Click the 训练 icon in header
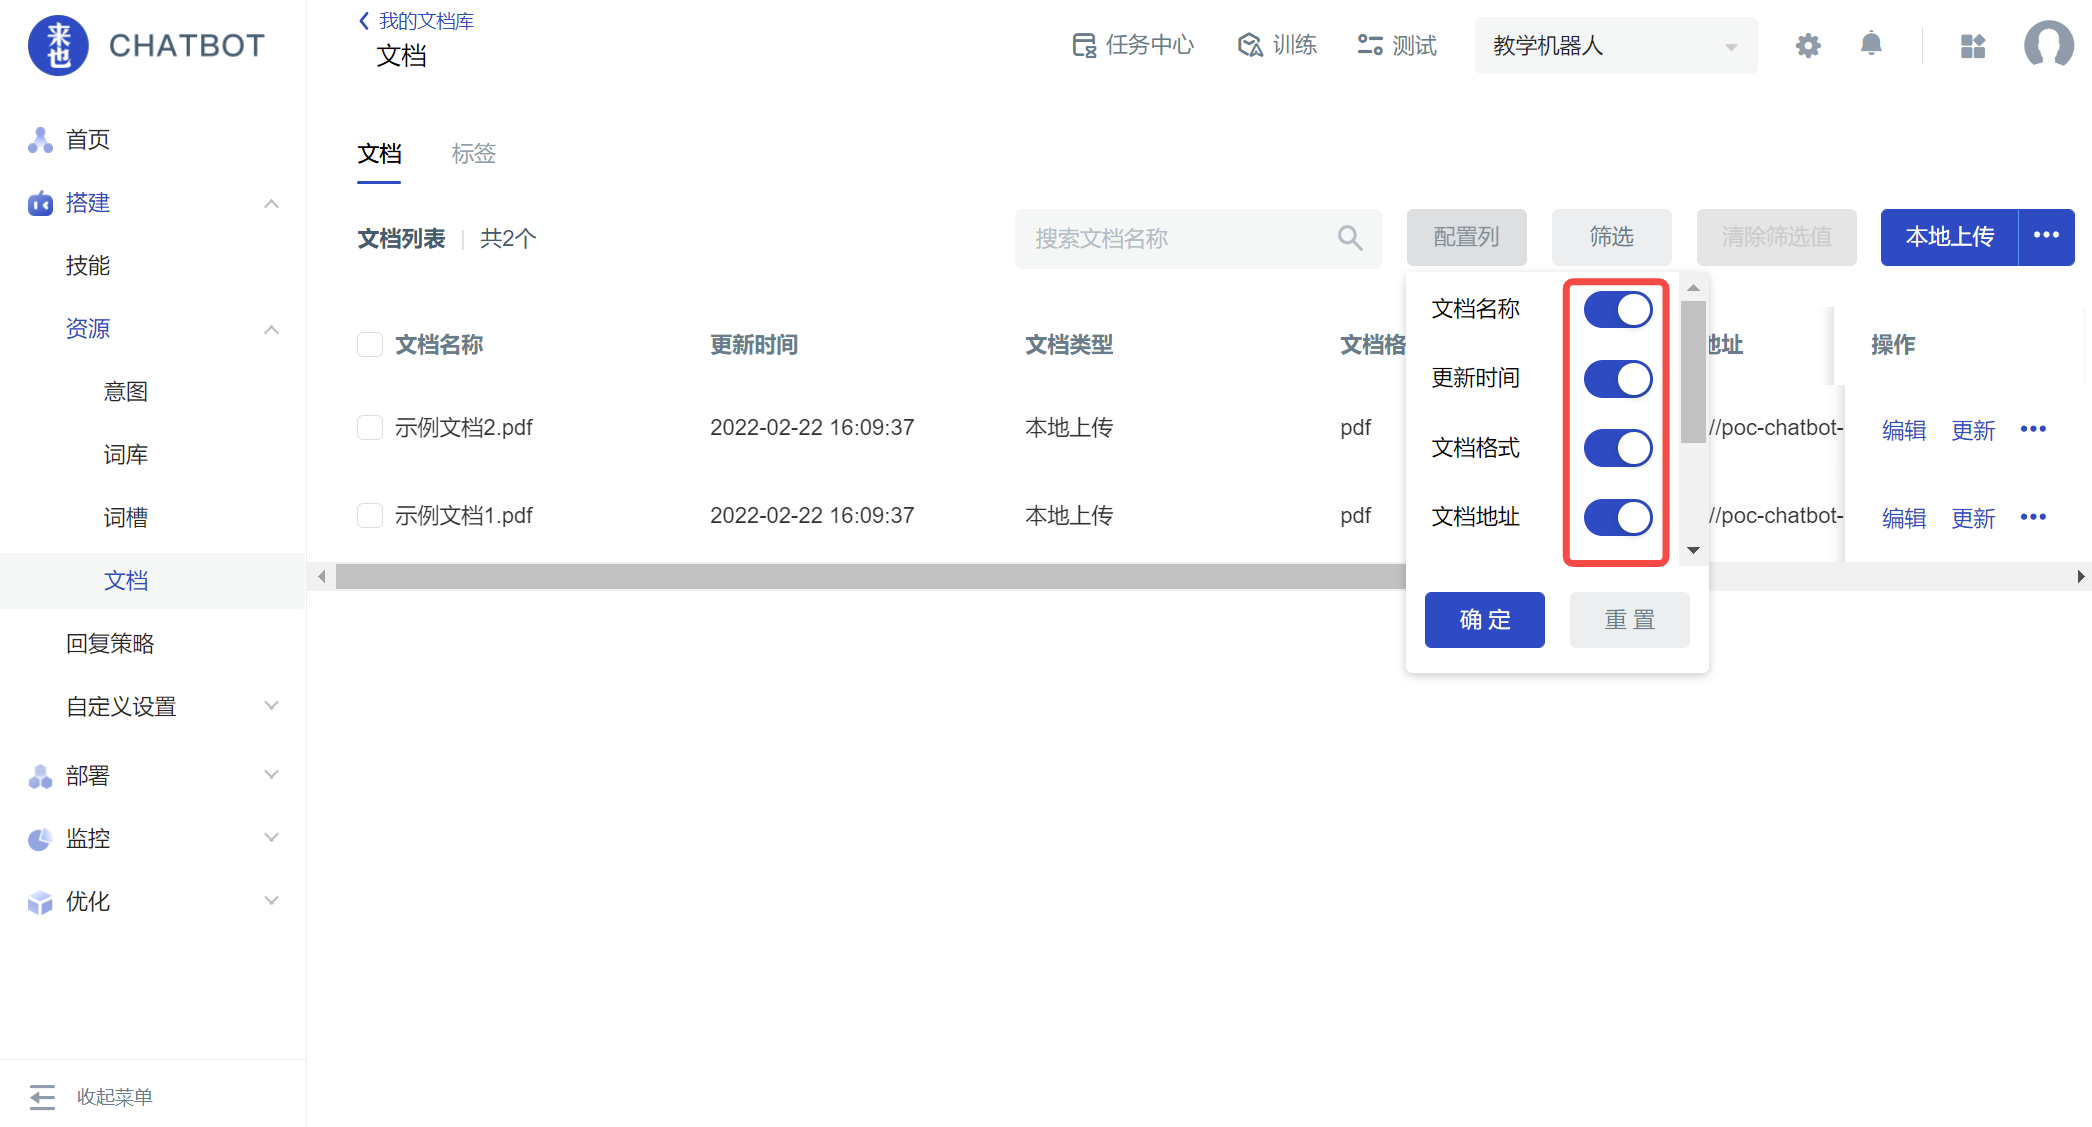 1250,45
